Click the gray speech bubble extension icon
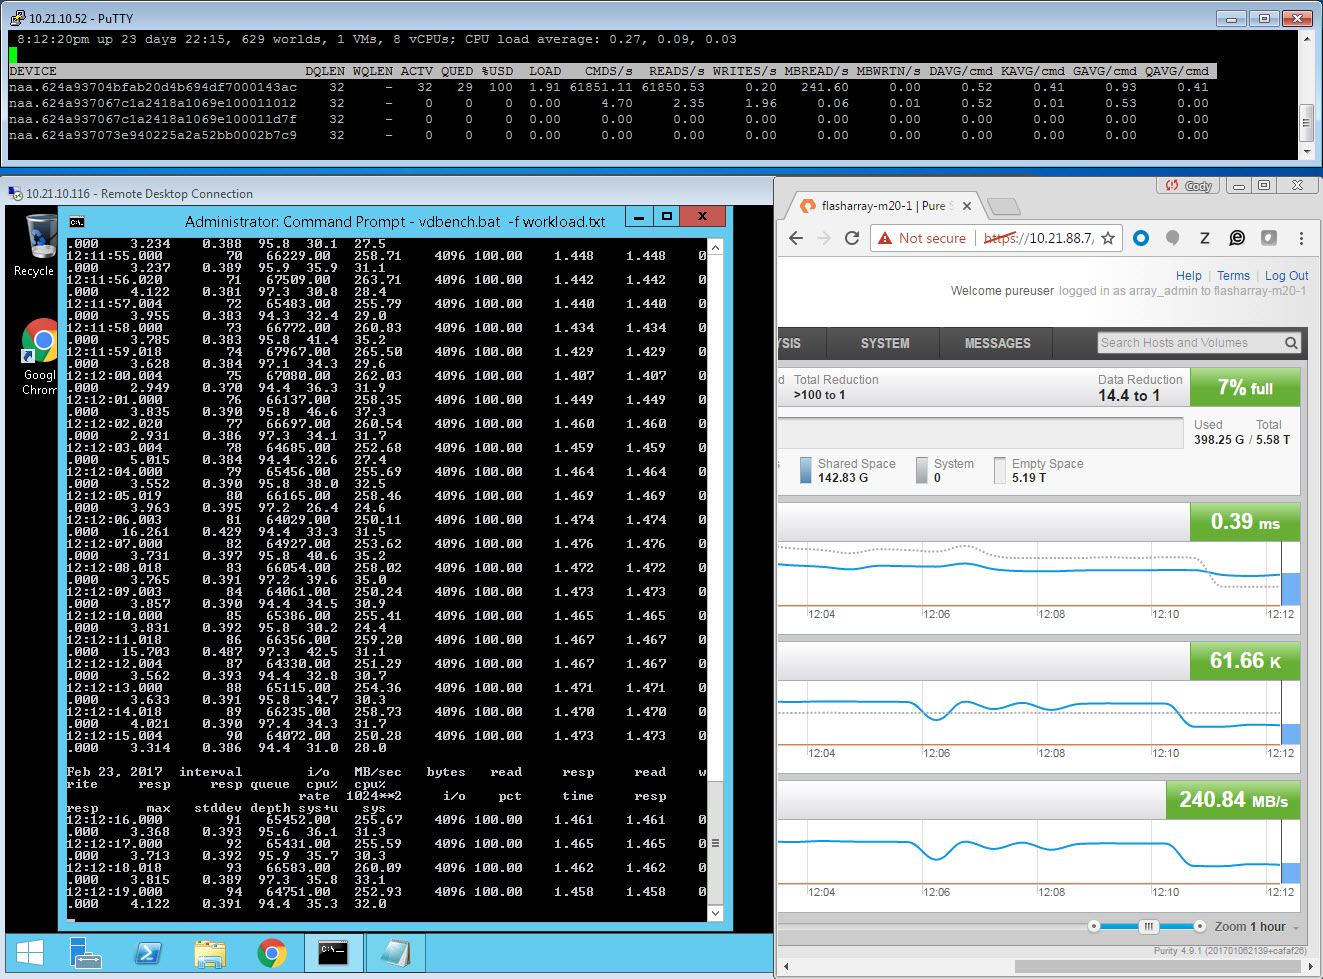1323x979 pixels. pyautogui.click(x=1172, y=238)
